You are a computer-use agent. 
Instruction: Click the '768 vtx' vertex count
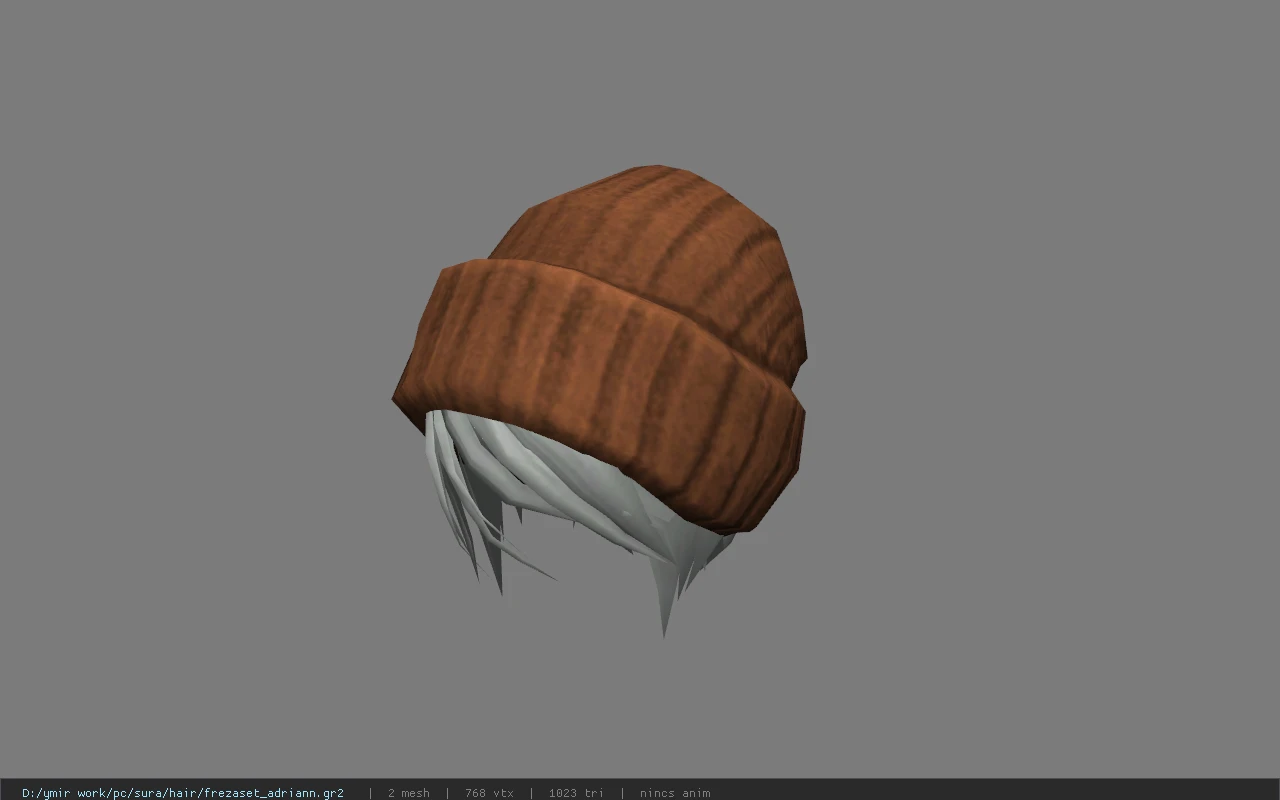(489, 793)
